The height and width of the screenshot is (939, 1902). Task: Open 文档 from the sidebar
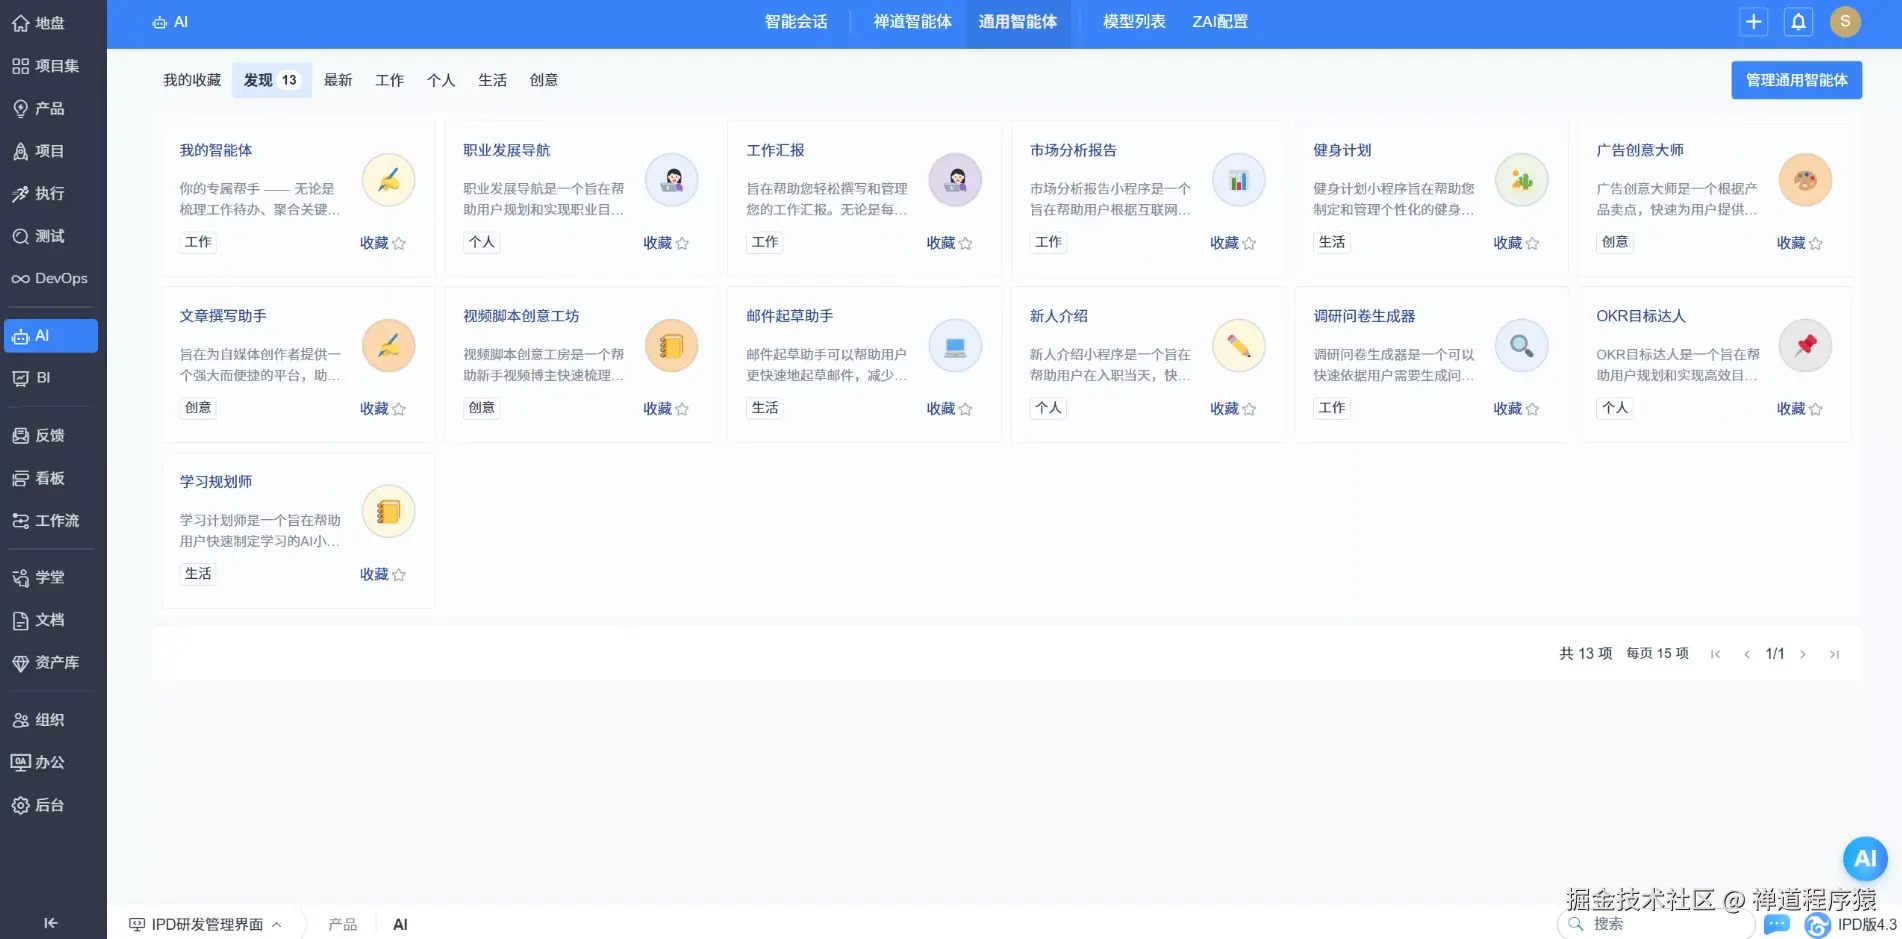point(40,620)
